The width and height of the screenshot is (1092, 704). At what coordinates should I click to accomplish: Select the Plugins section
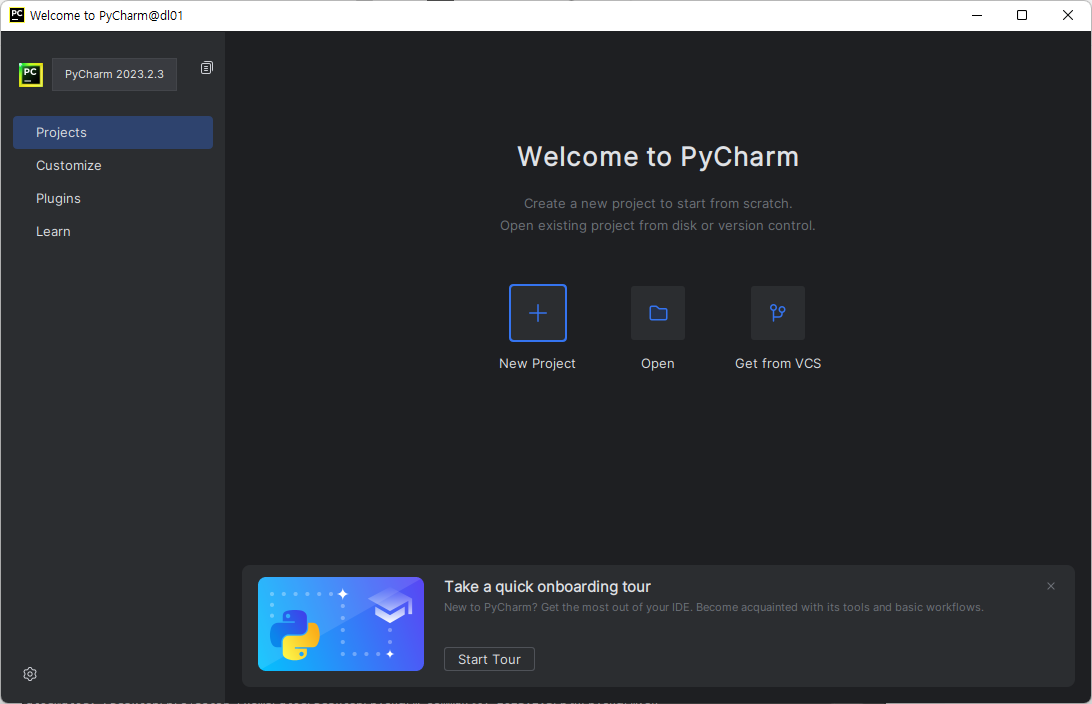(58, 198)
